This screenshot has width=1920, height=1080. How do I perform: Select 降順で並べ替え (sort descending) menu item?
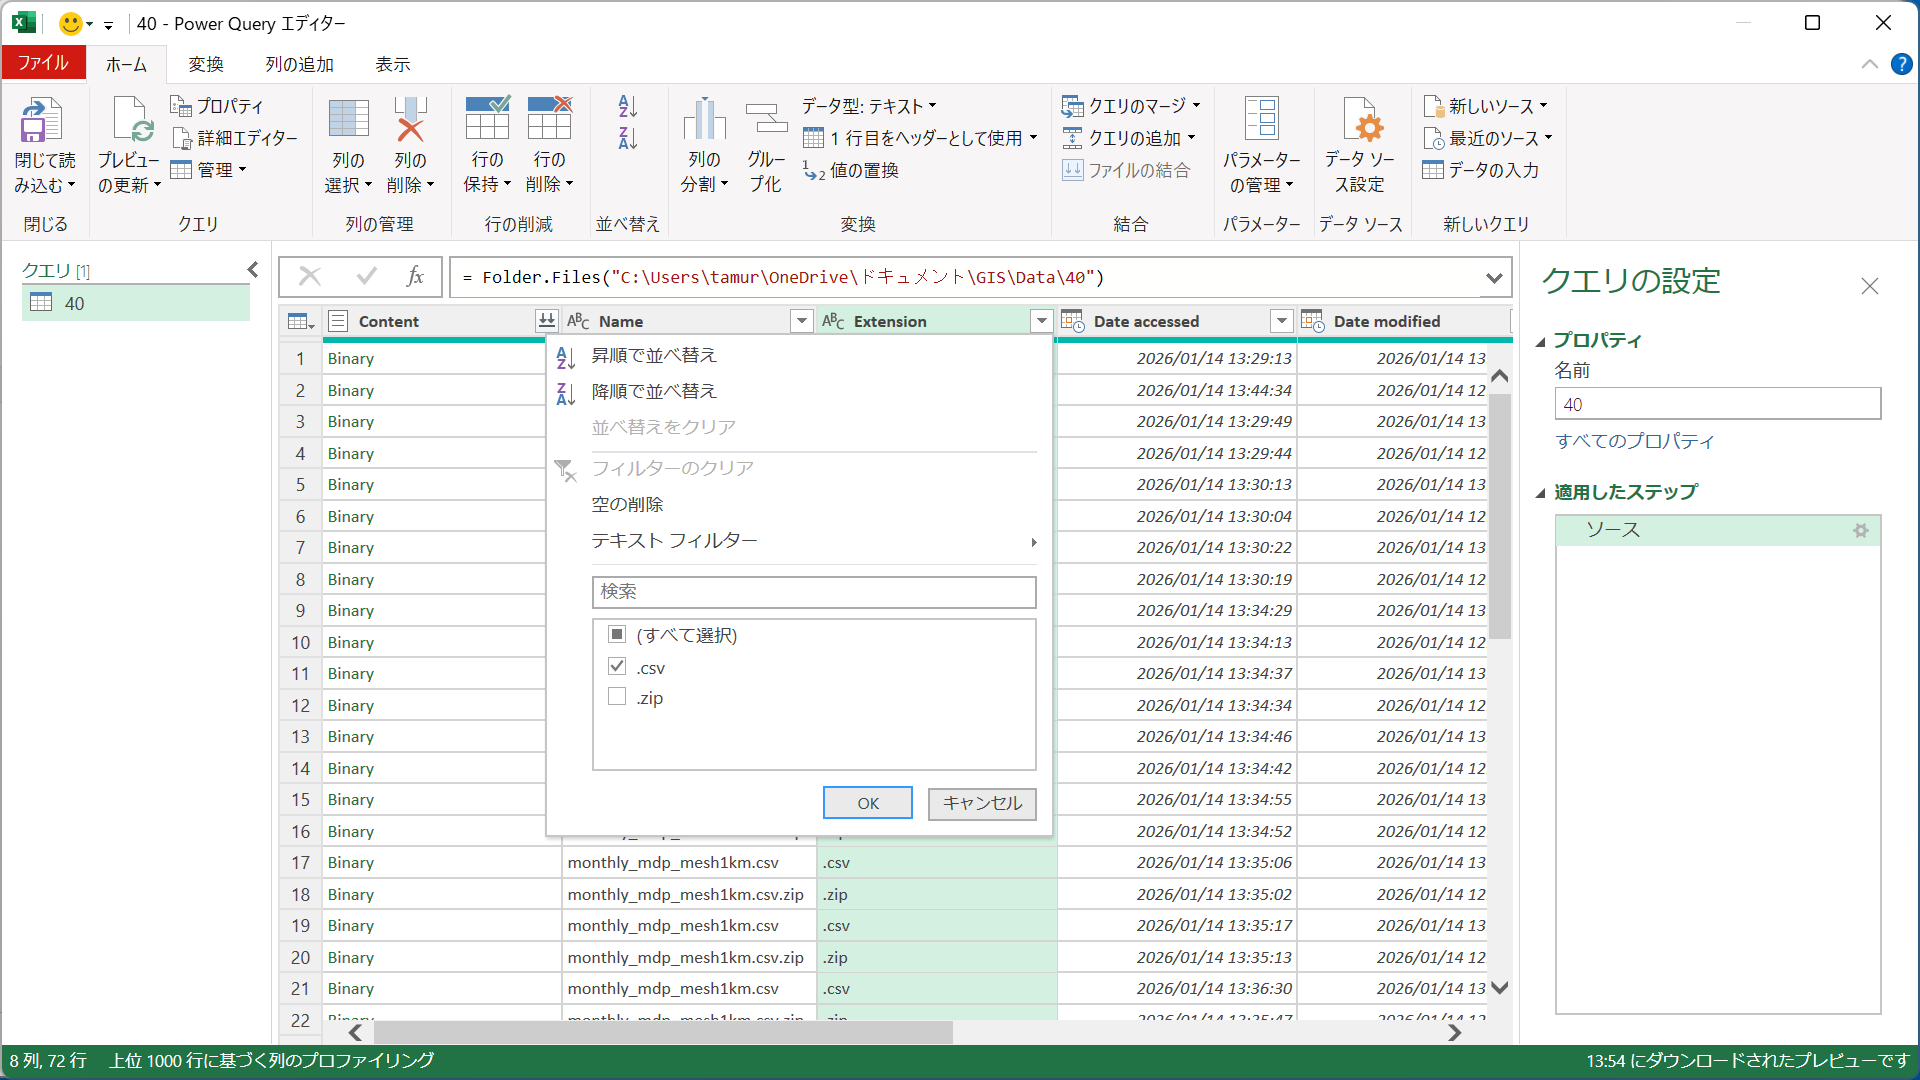(x=654, y=392)
